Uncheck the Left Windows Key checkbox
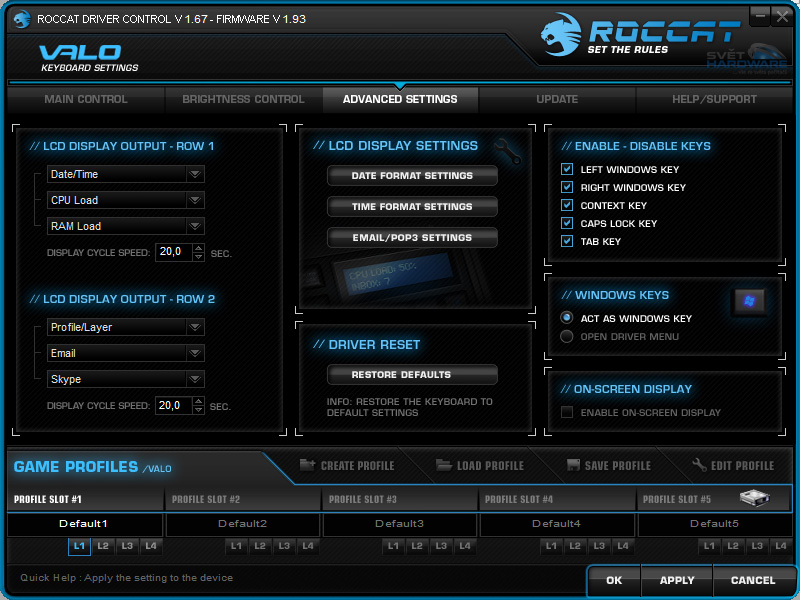Viewport: 800px width, 600px height. (x=567, y=170)
